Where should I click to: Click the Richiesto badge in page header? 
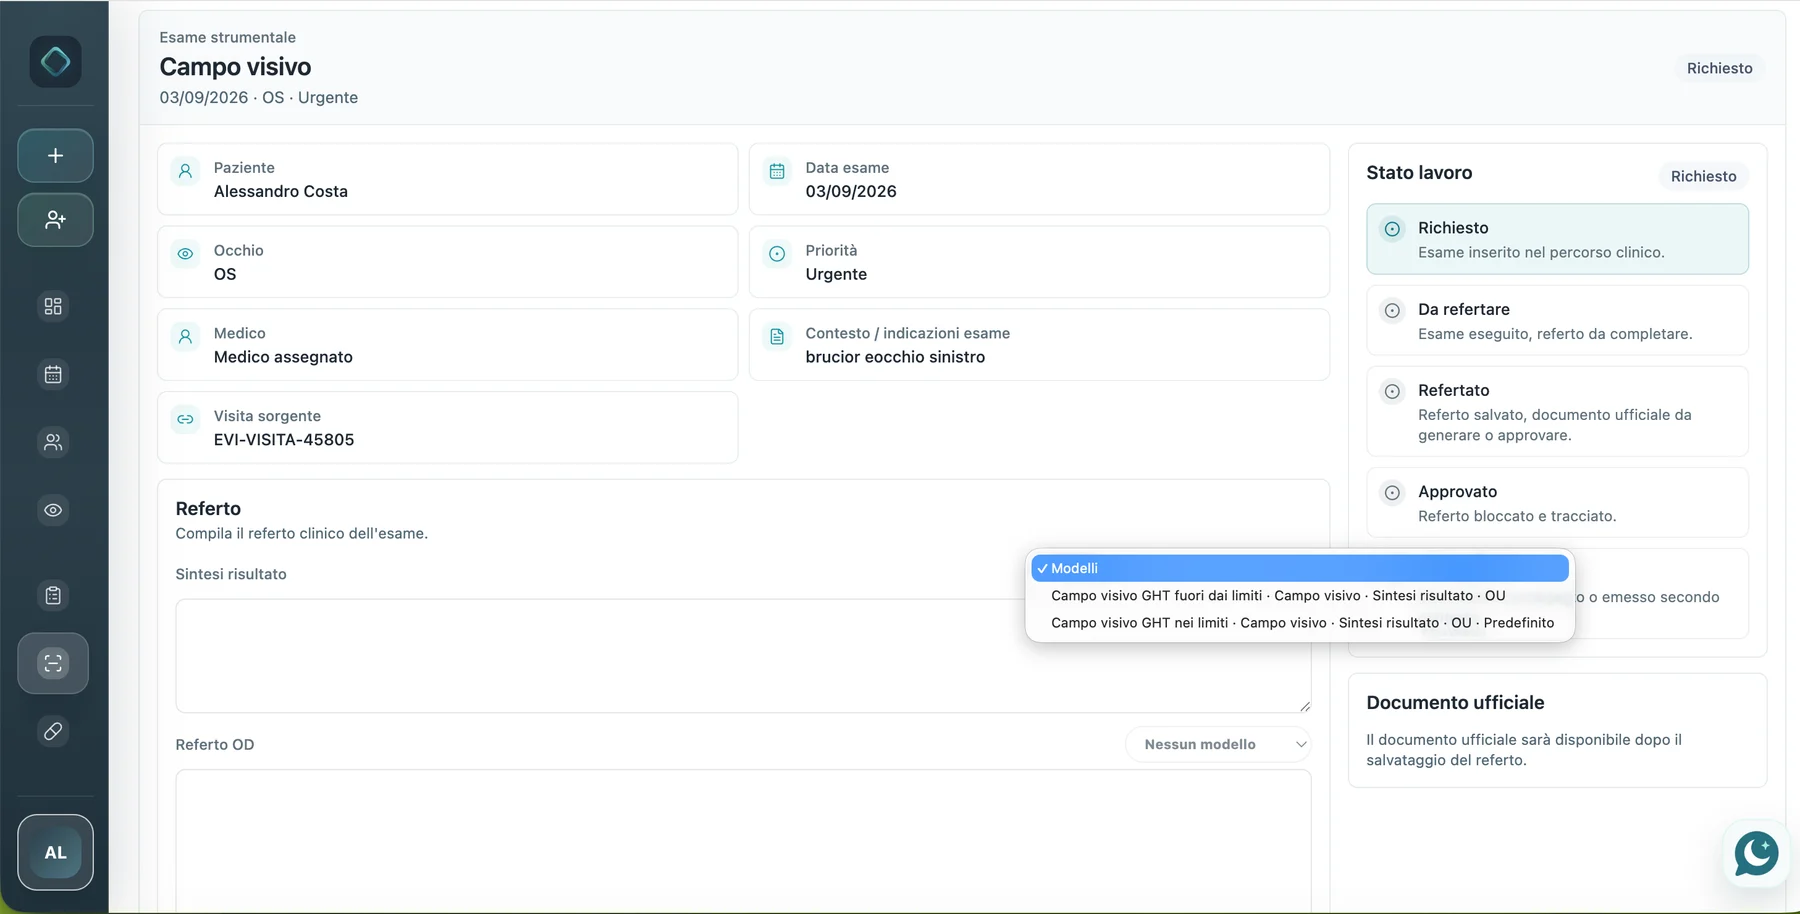(1719, 68)
